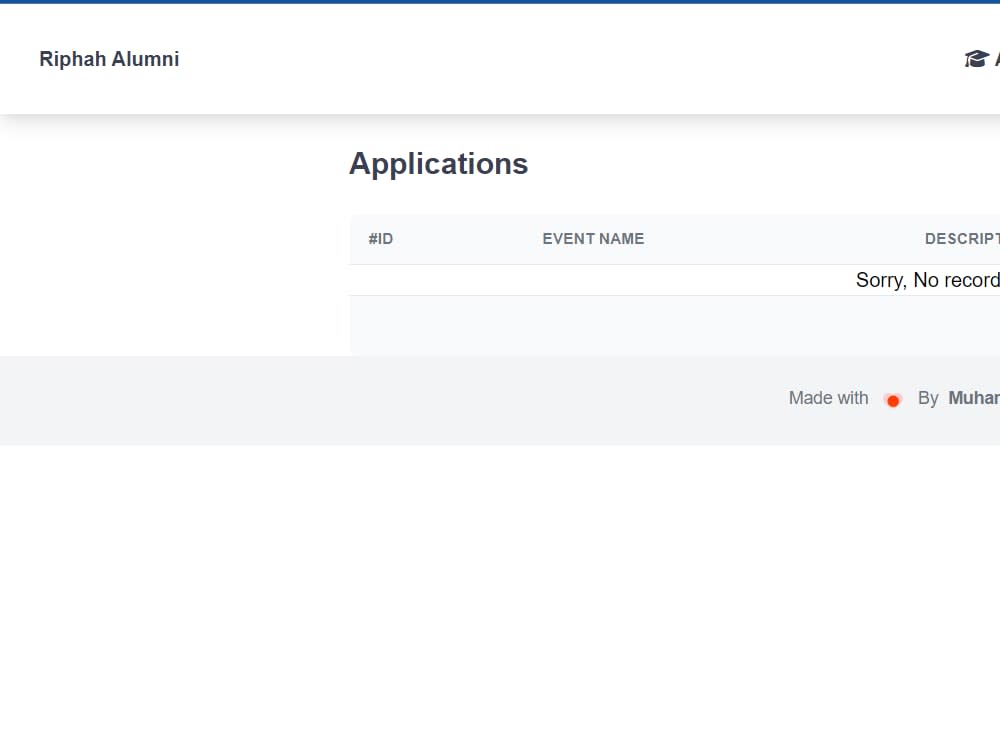
Task: Select the #ID column header
Action: tap(381, 239)
